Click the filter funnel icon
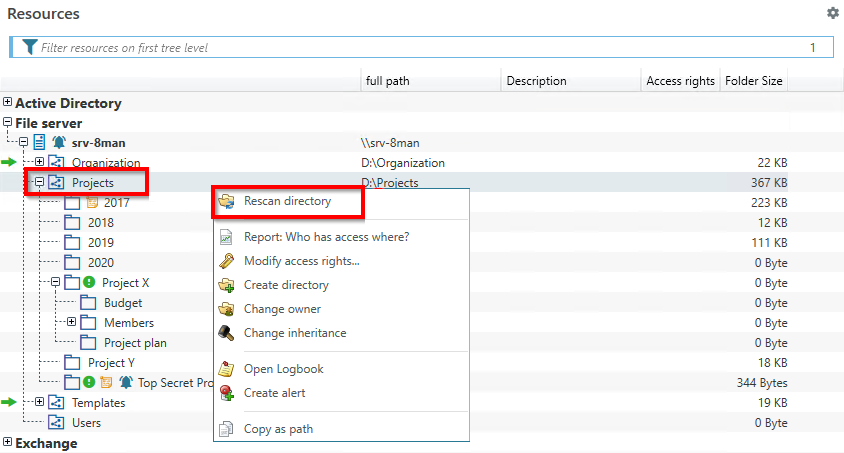Screen dimensions: 844x453 click(29, 47)
